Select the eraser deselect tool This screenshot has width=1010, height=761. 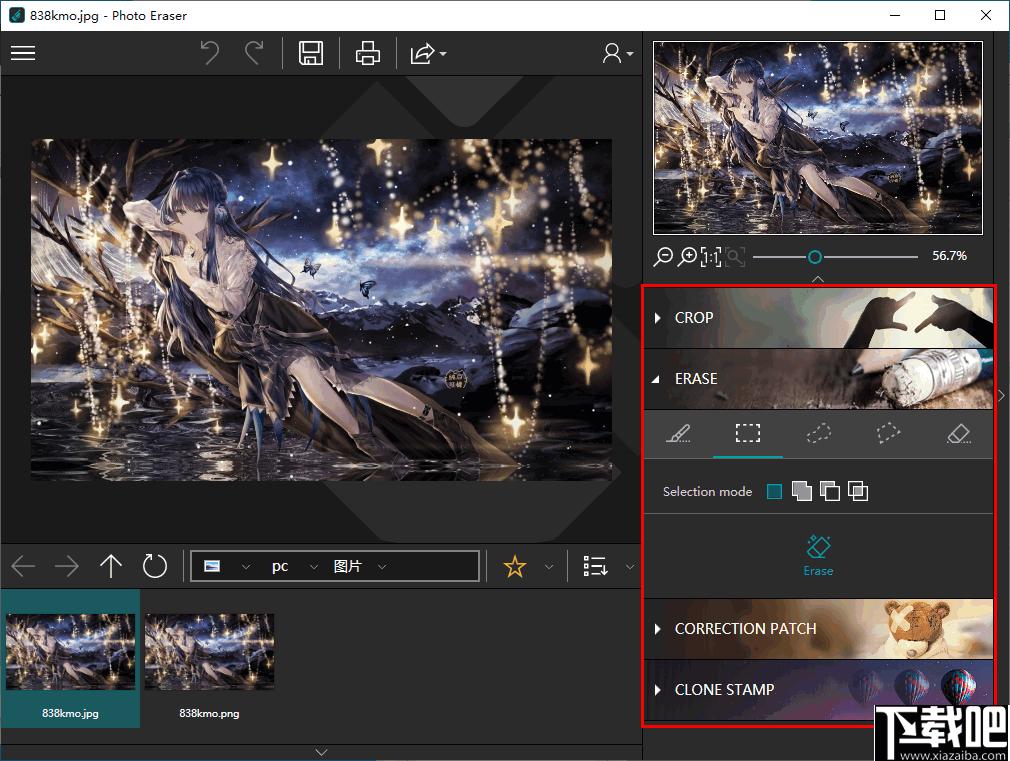tap(958, 434)
